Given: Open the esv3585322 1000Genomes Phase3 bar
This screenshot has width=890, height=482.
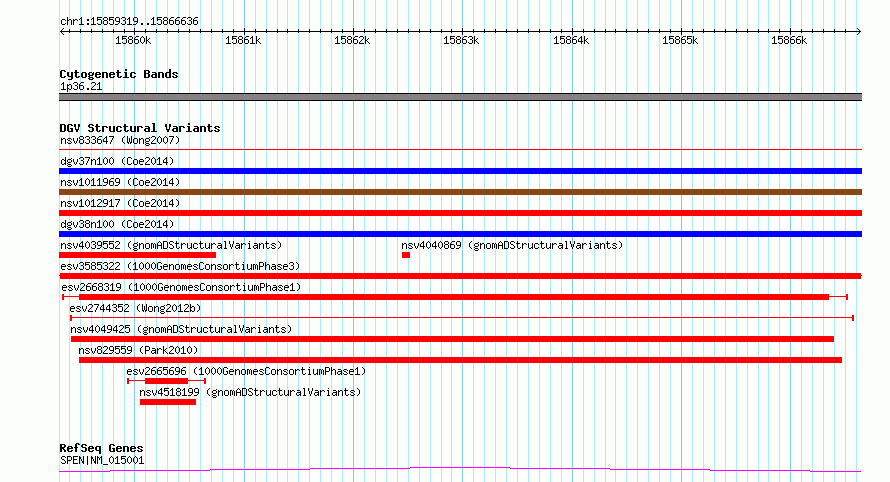Looking at the screenshot, I should point(460,276).
